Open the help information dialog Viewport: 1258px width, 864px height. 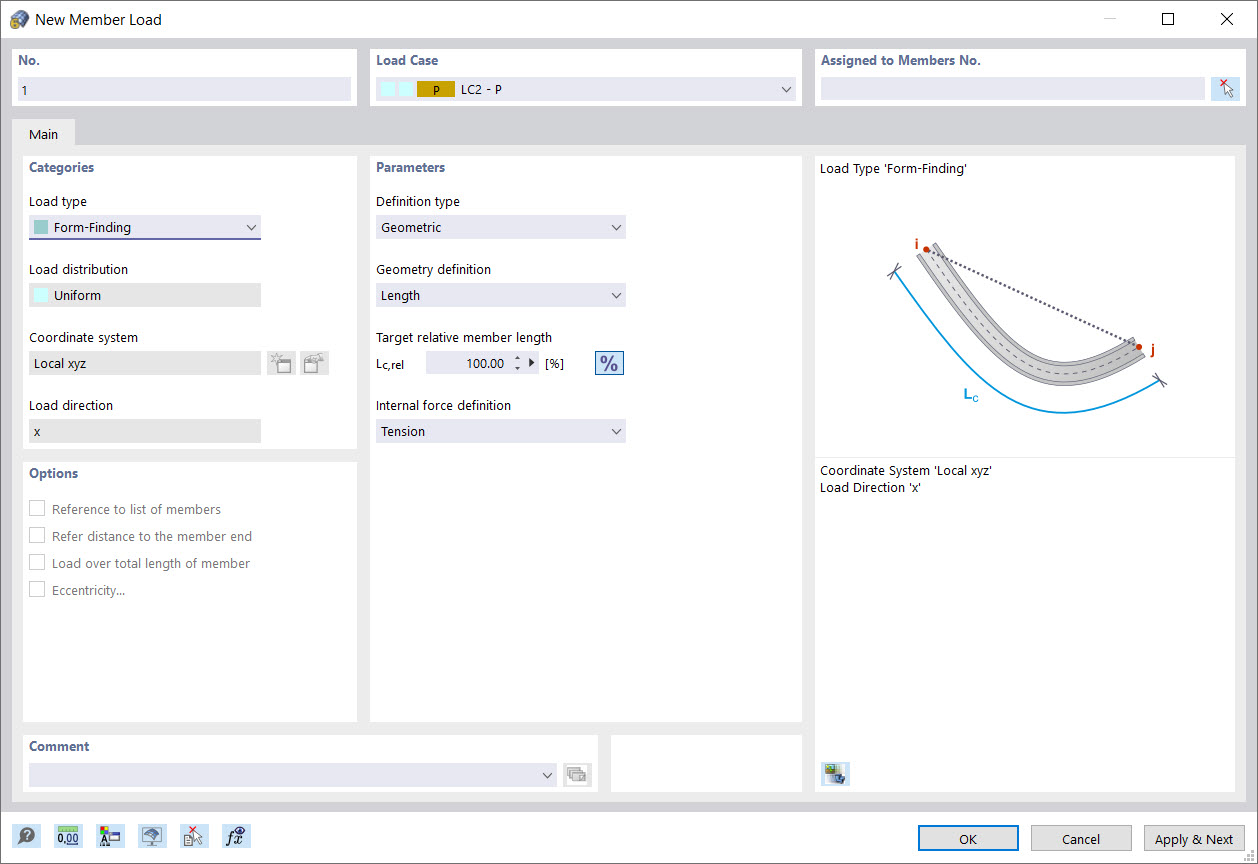click(27, 835)
